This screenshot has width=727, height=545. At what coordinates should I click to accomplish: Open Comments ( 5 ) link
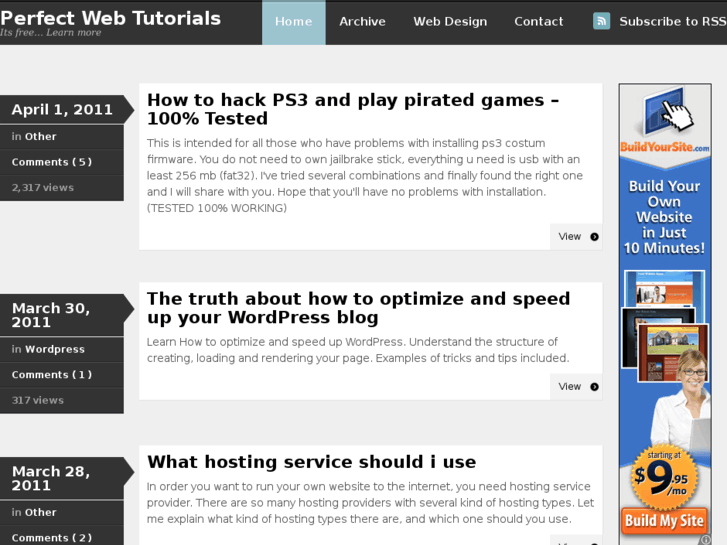52,162
